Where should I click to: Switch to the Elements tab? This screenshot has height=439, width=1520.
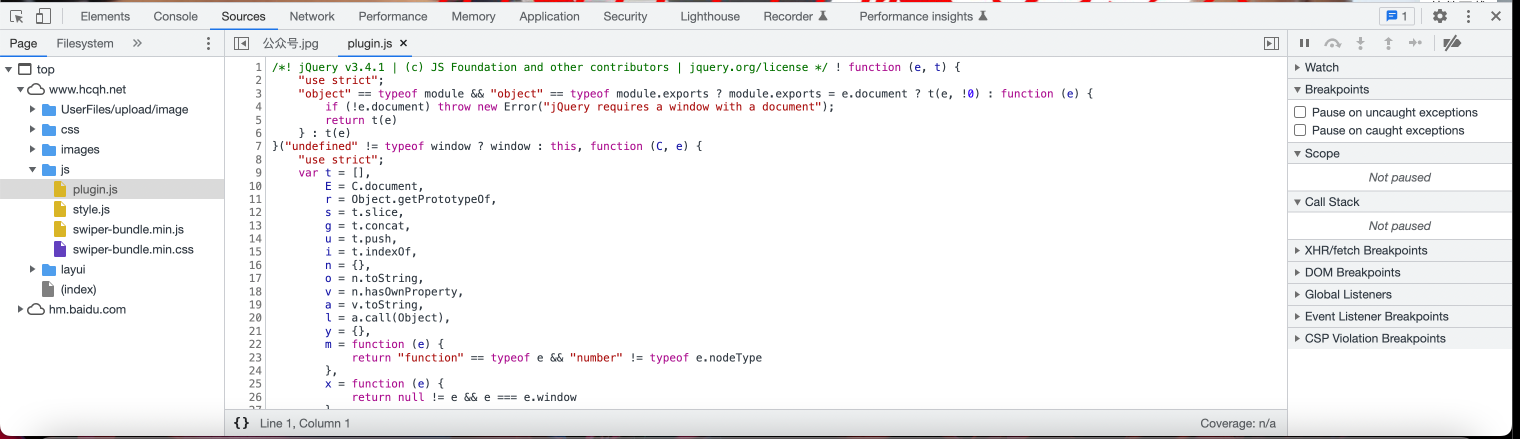(105, 16)
